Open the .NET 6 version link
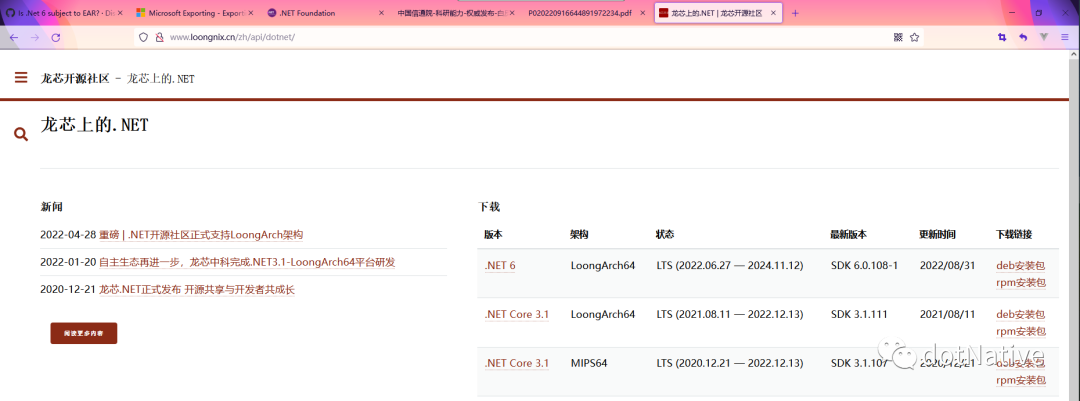The height and width of the screenshot is (401, 1080). coord(500,265)
